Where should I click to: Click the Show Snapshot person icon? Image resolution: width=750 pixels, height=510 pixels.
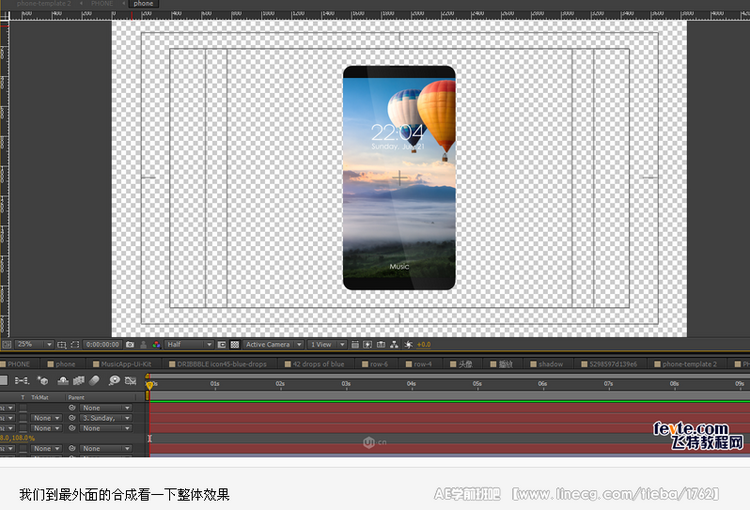pyautogui.click(x=143, y=344)
